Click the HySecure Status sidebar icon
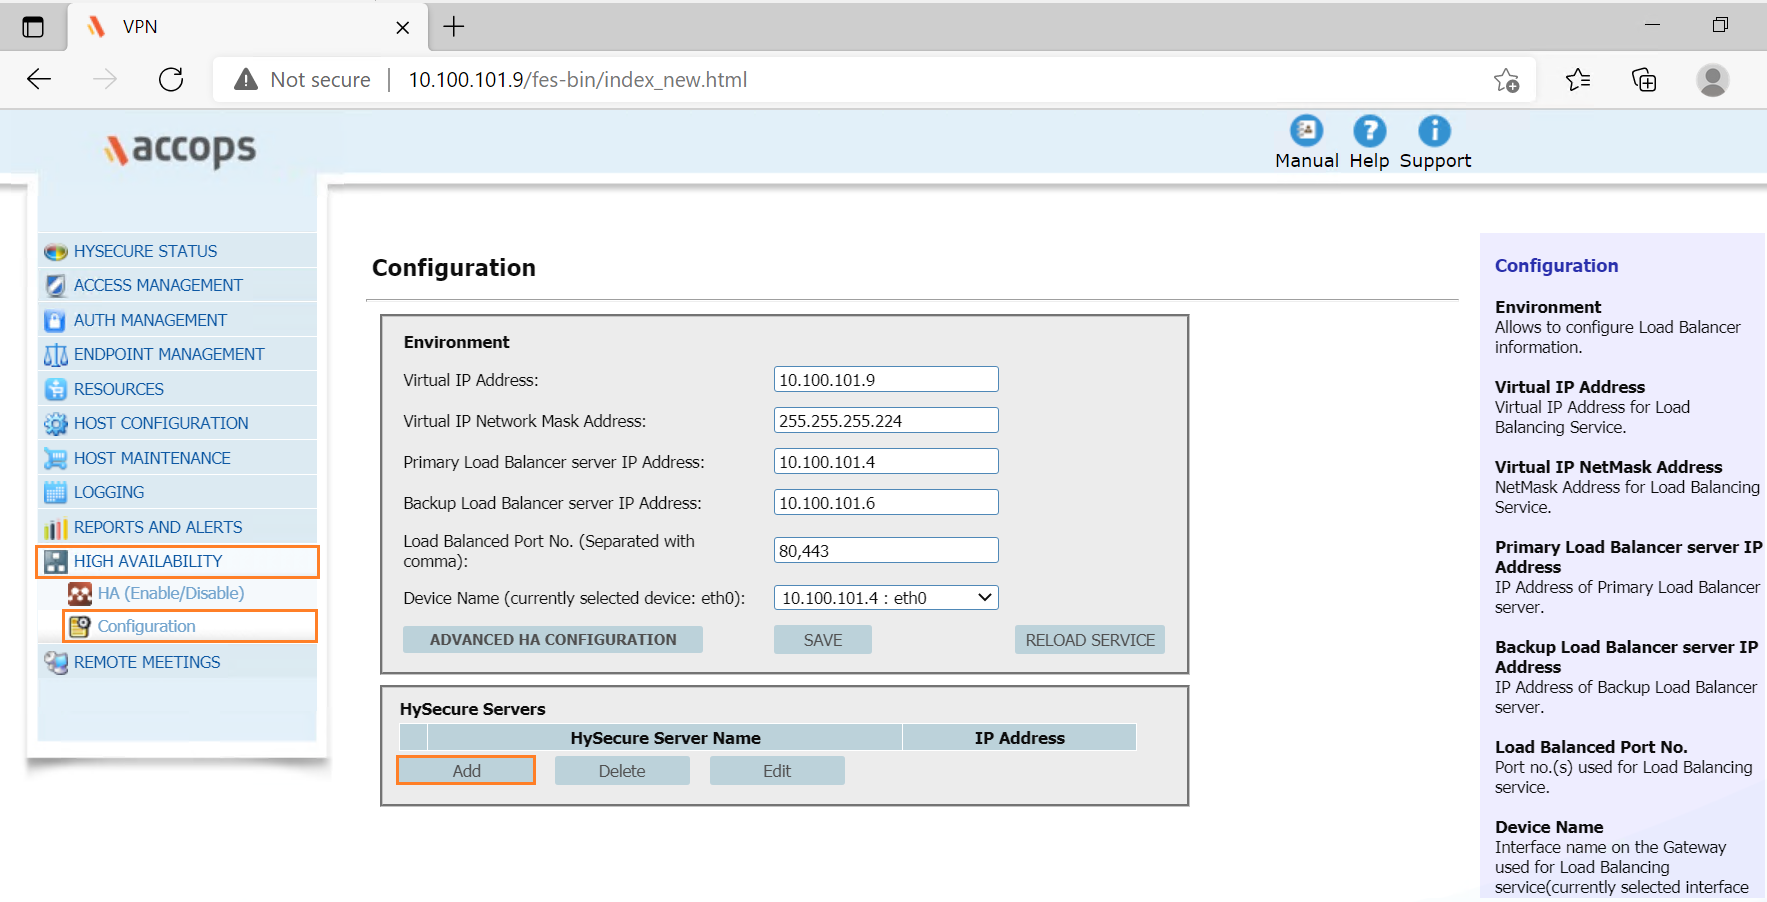The height and width of the screenshot is (902, 1767). coord(56,252)
